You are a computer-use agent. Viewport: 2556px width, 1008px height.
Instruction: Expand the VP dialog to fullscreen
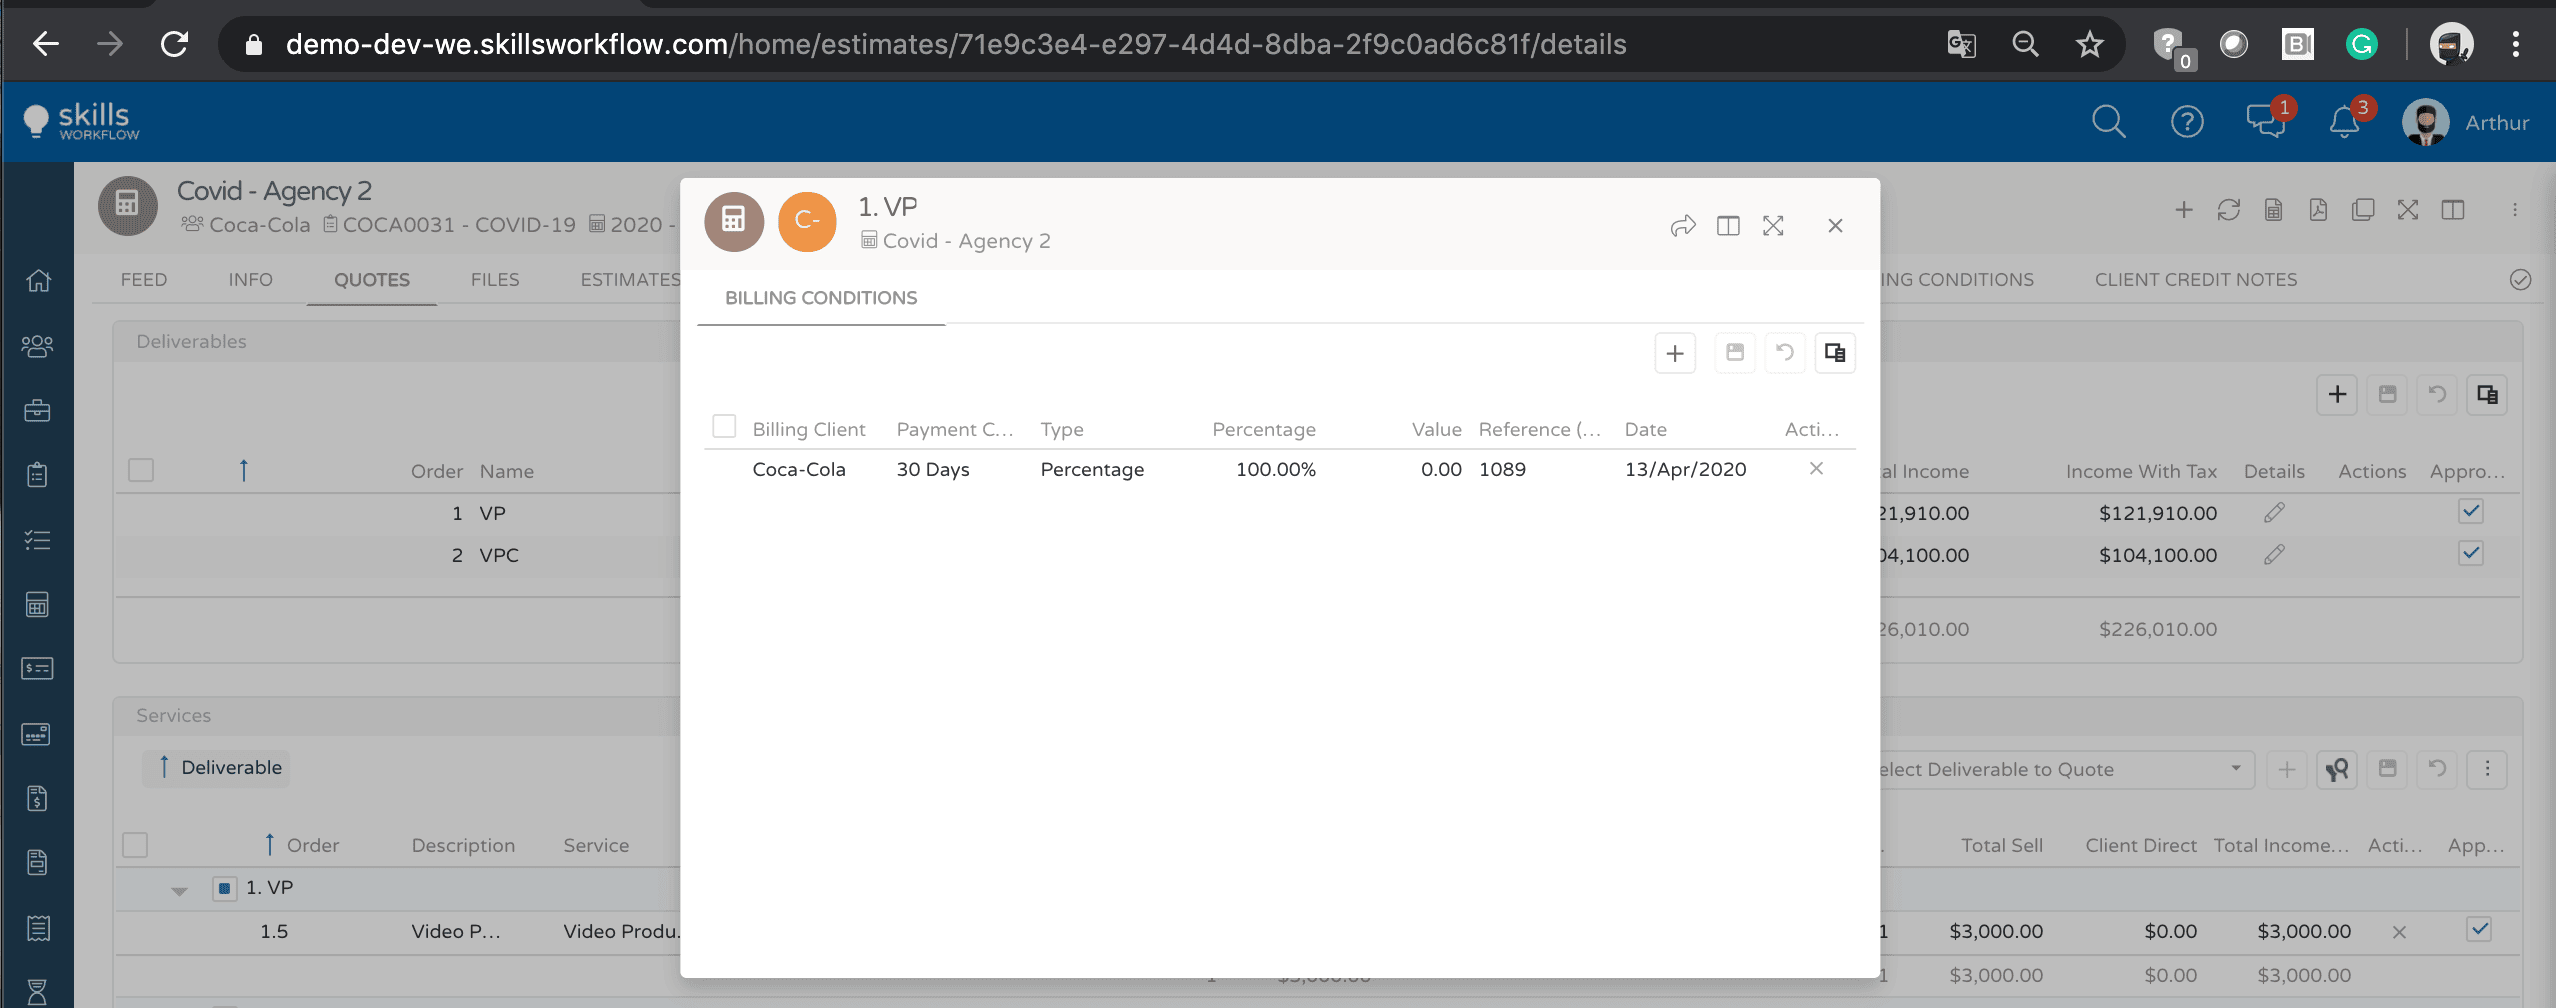tap(1773, 226)
